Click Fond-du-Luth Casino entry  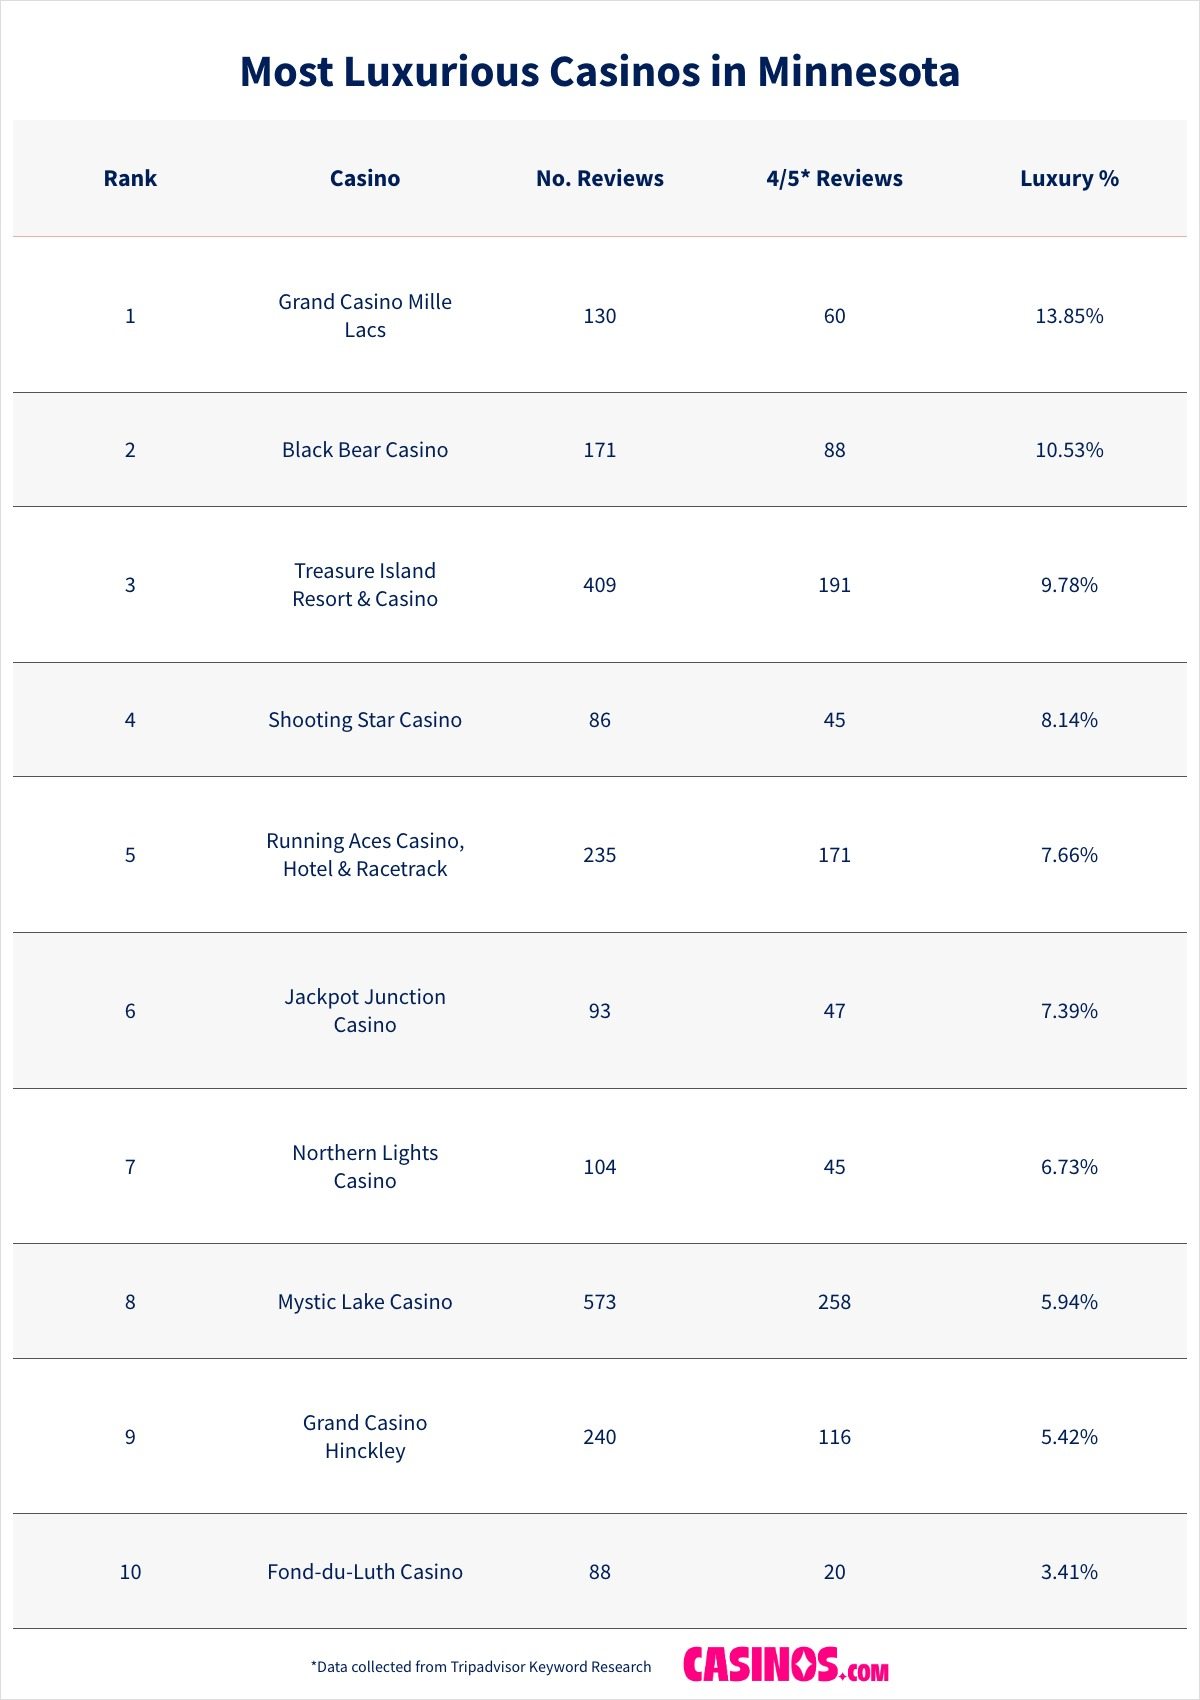pyautogui.click(x=365, y=1572)
